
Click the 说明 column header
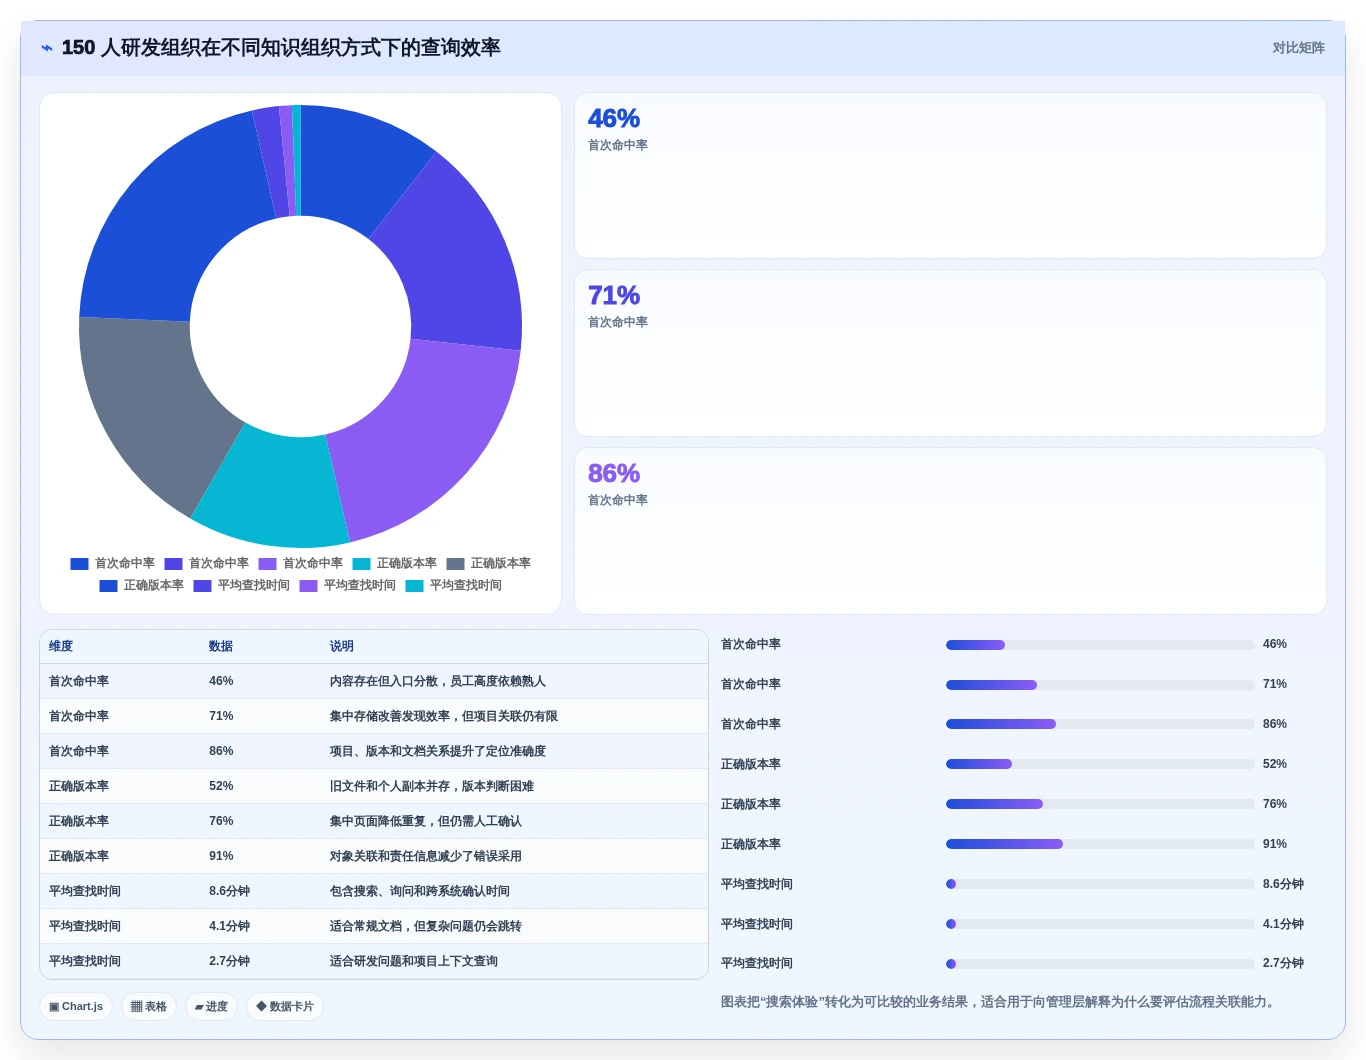pos(342,646)
